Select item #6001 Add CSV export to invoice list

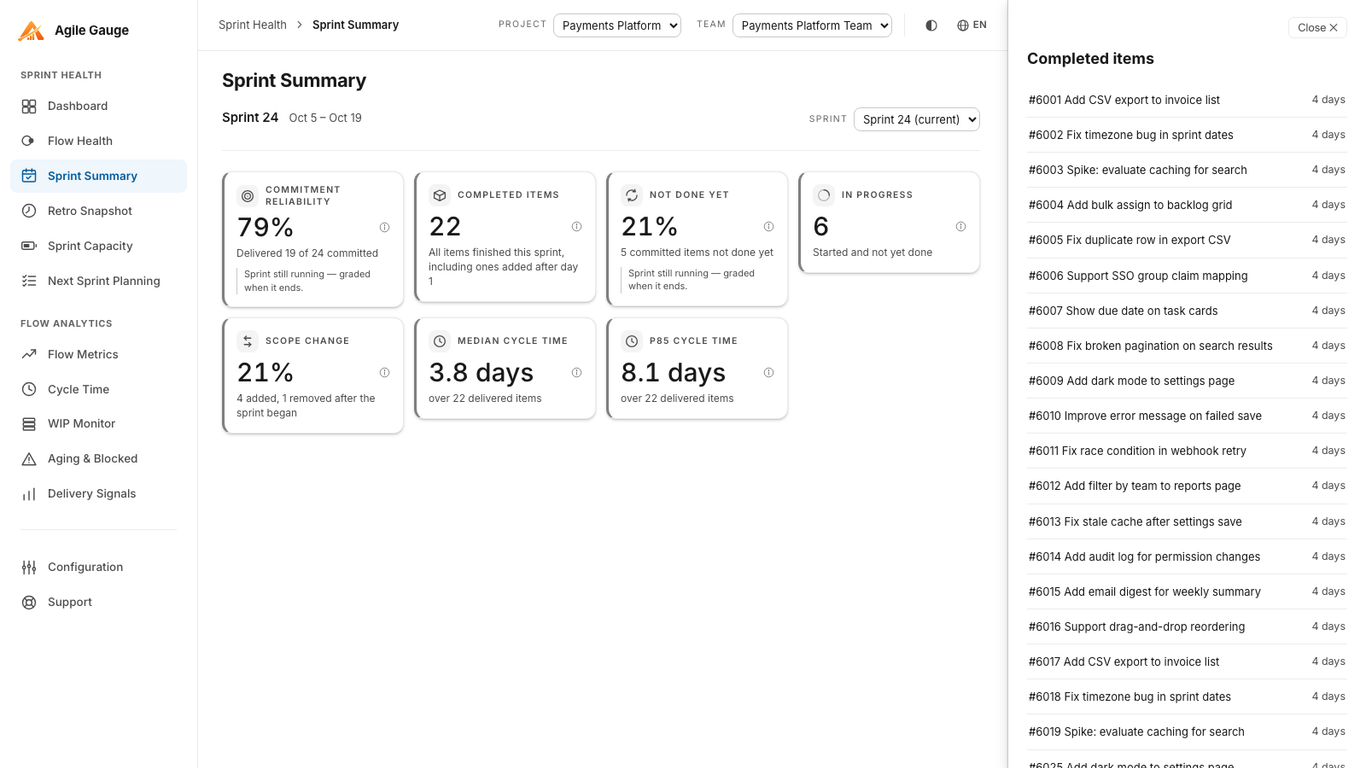click(1187, 100)
